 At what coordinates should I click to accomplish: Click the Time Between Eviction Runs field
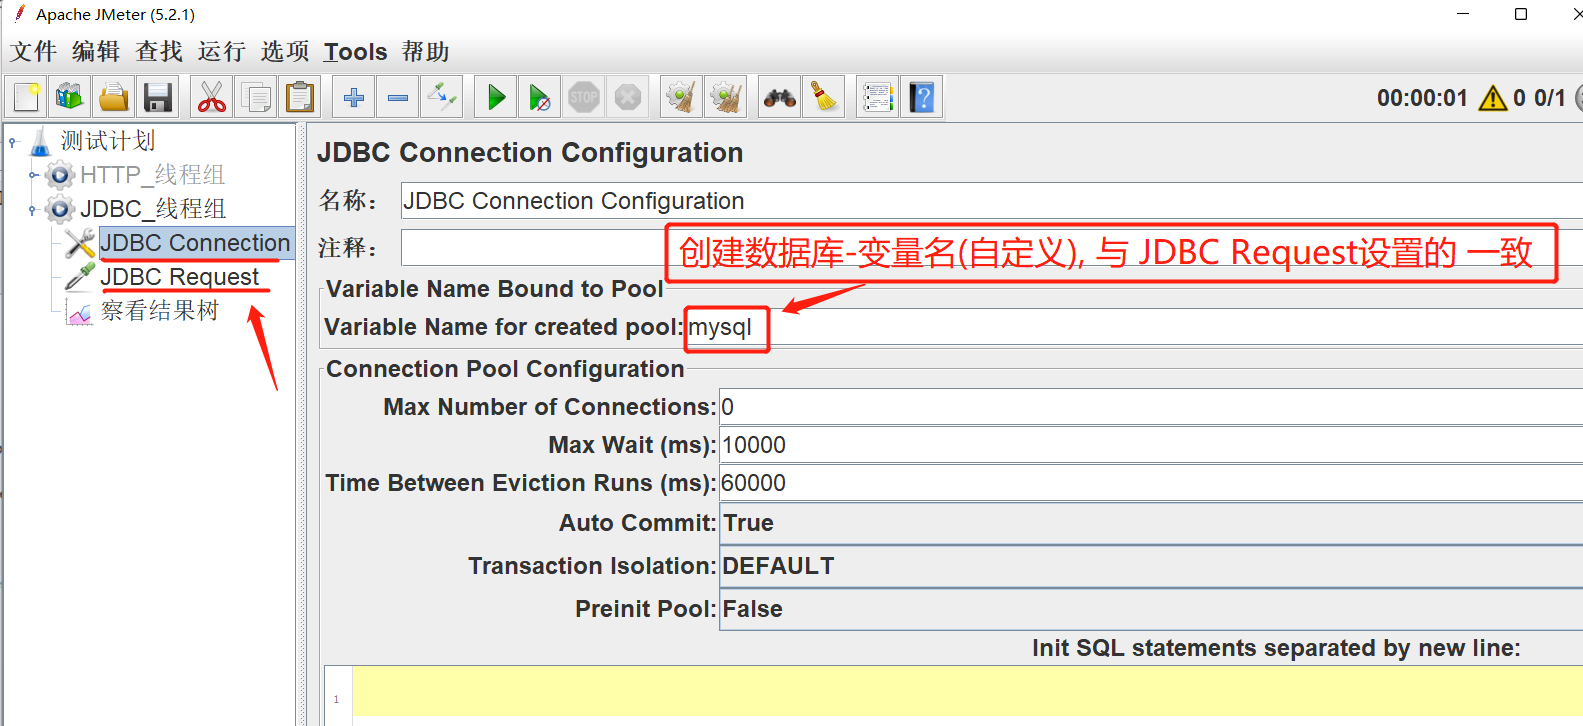(x=1150, y=483)
